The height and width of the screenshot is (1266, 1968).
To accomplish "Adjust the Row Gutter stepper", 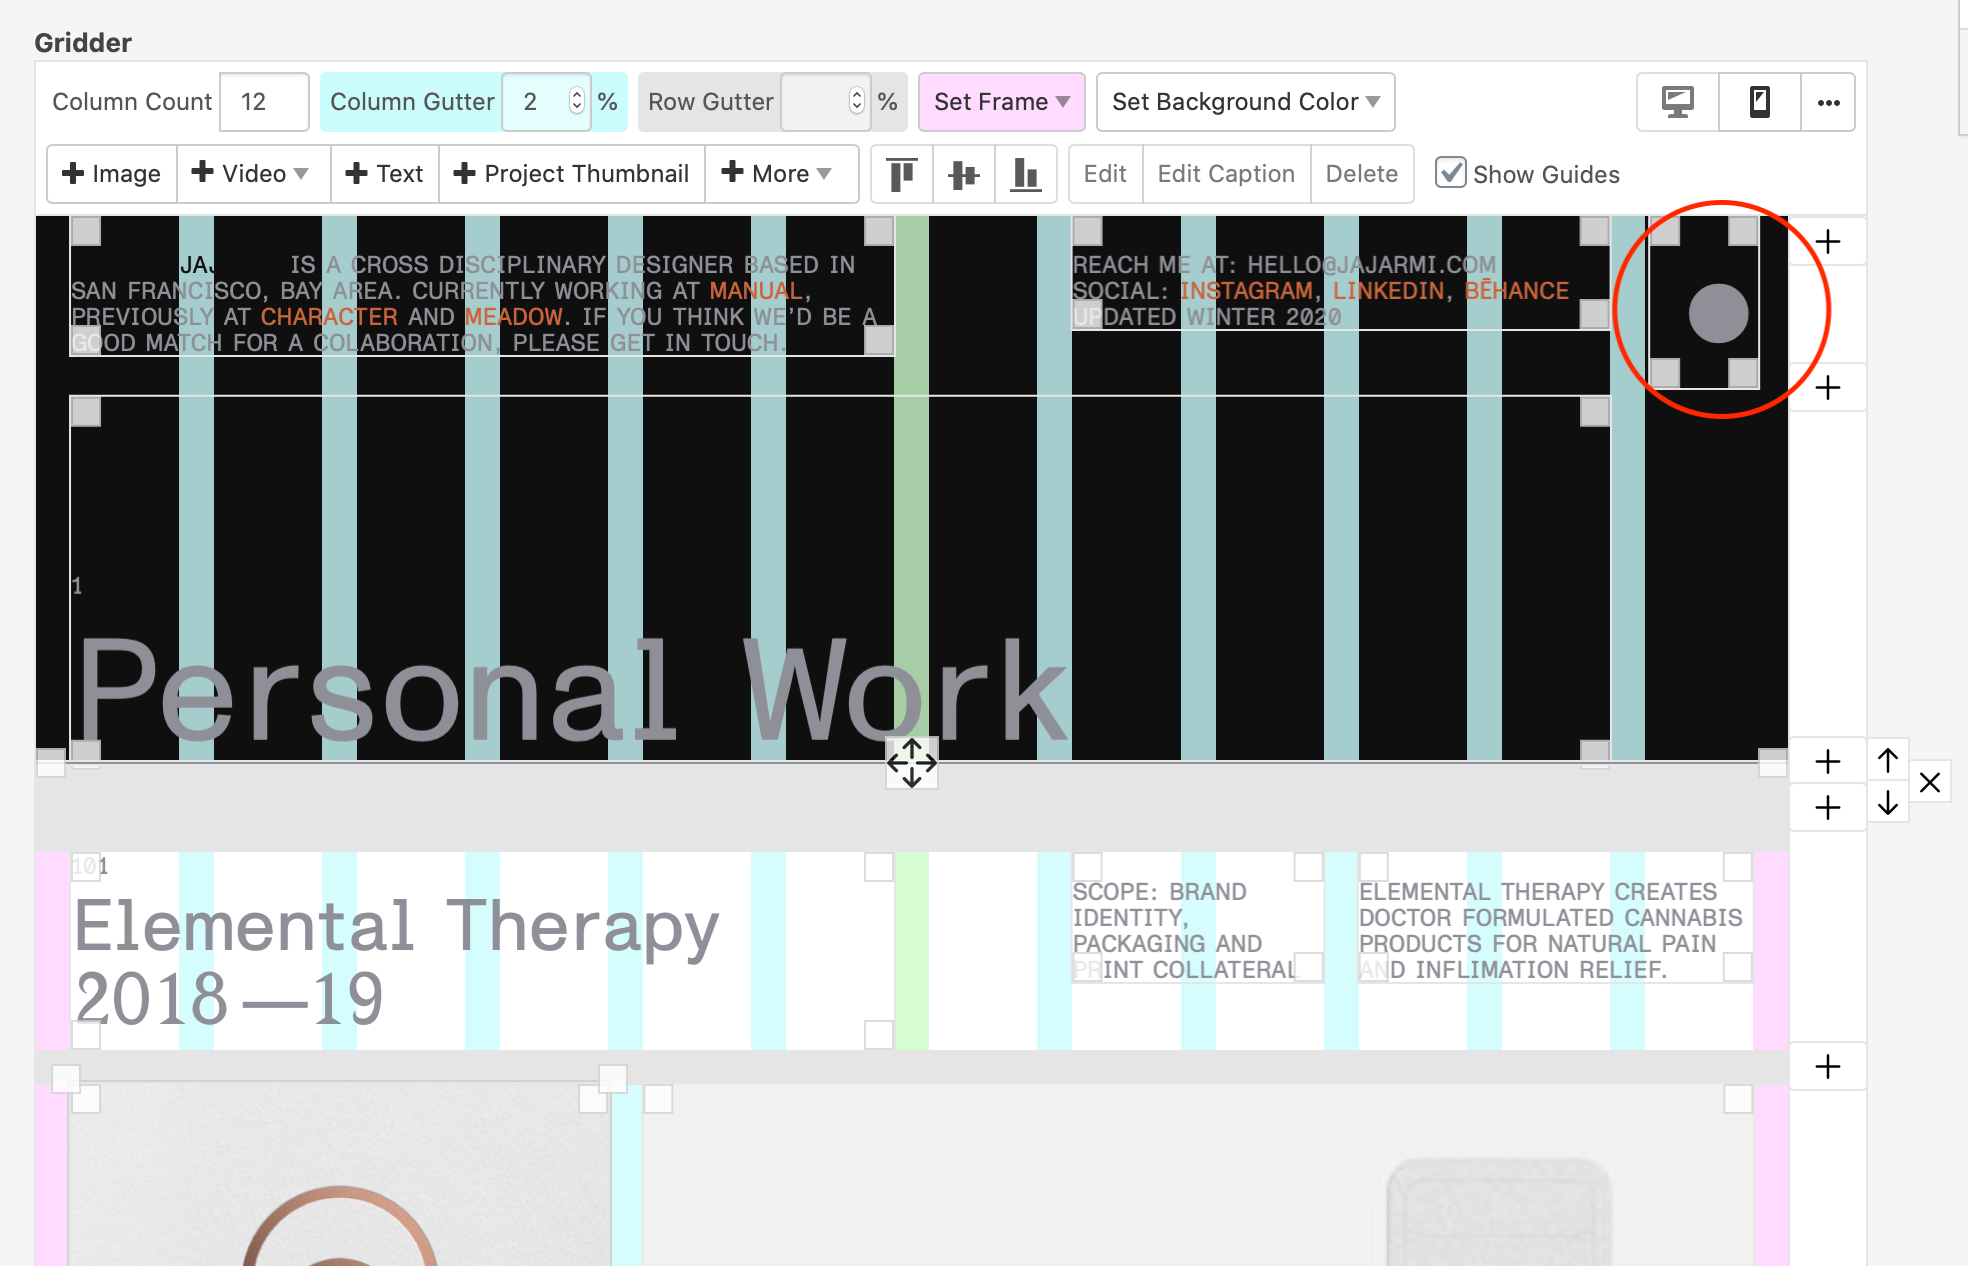I will click(x=857, y=101).
